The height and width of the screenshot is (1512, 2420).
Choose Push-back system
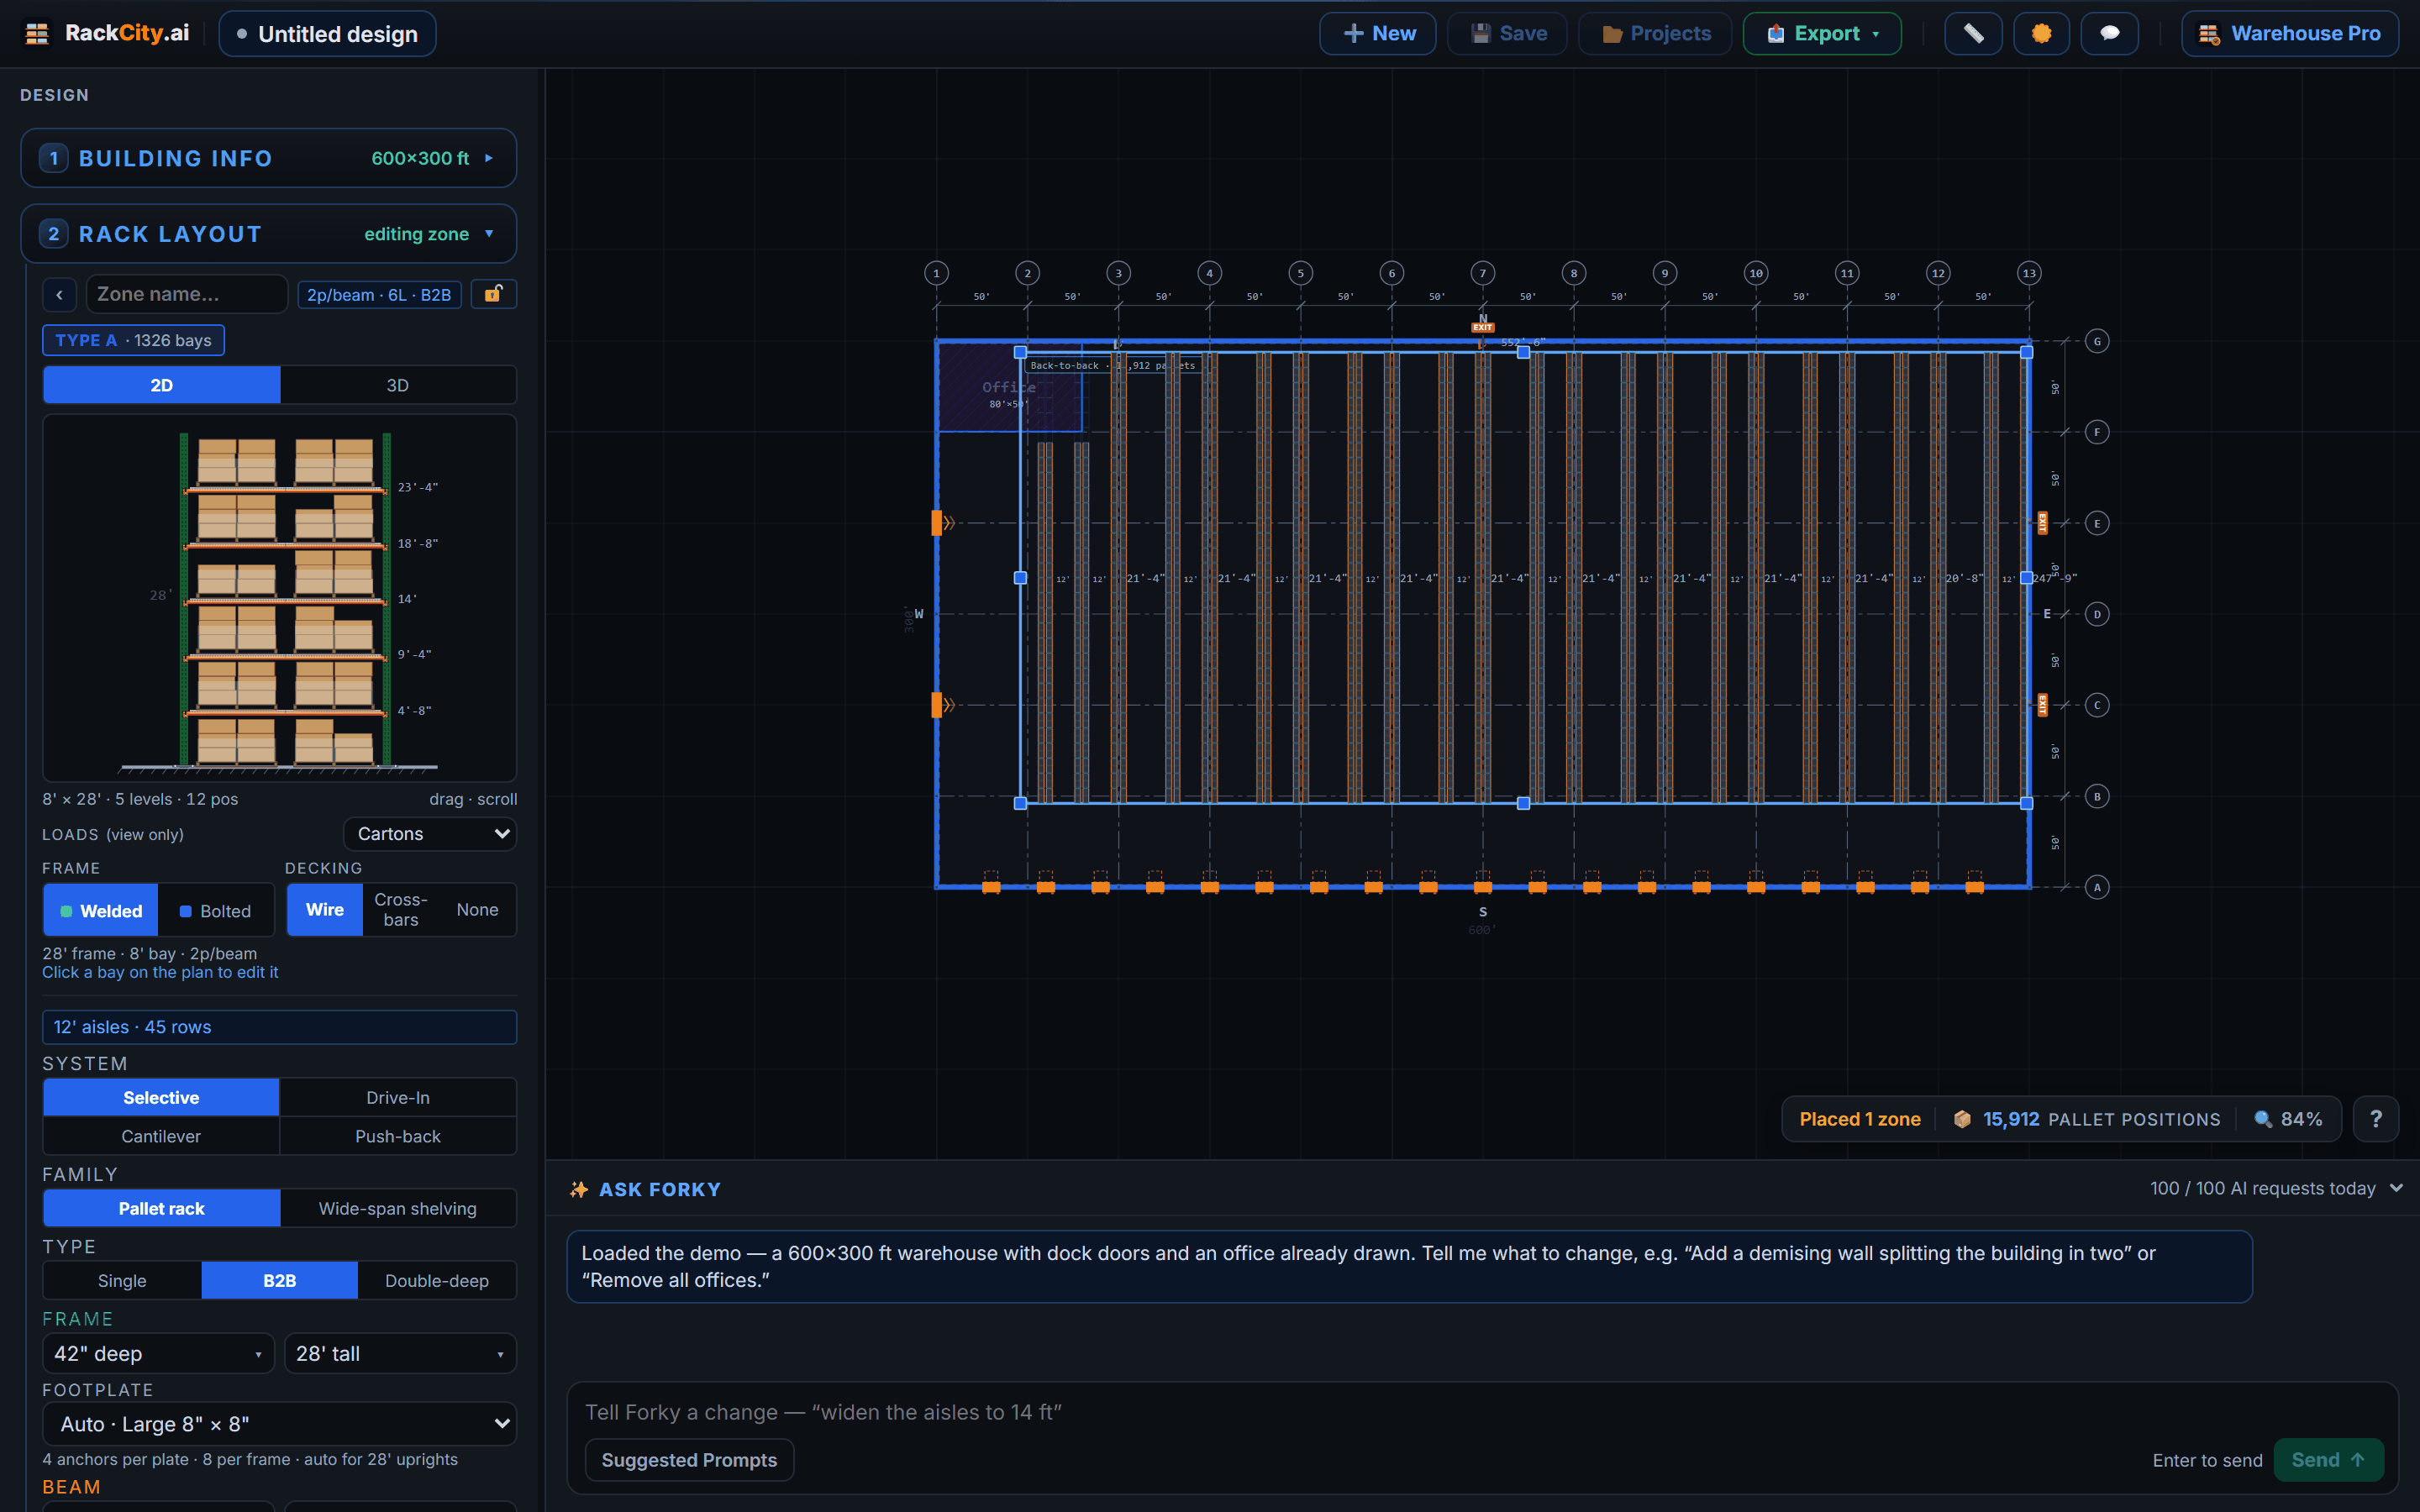click(x=398, y=1136)
